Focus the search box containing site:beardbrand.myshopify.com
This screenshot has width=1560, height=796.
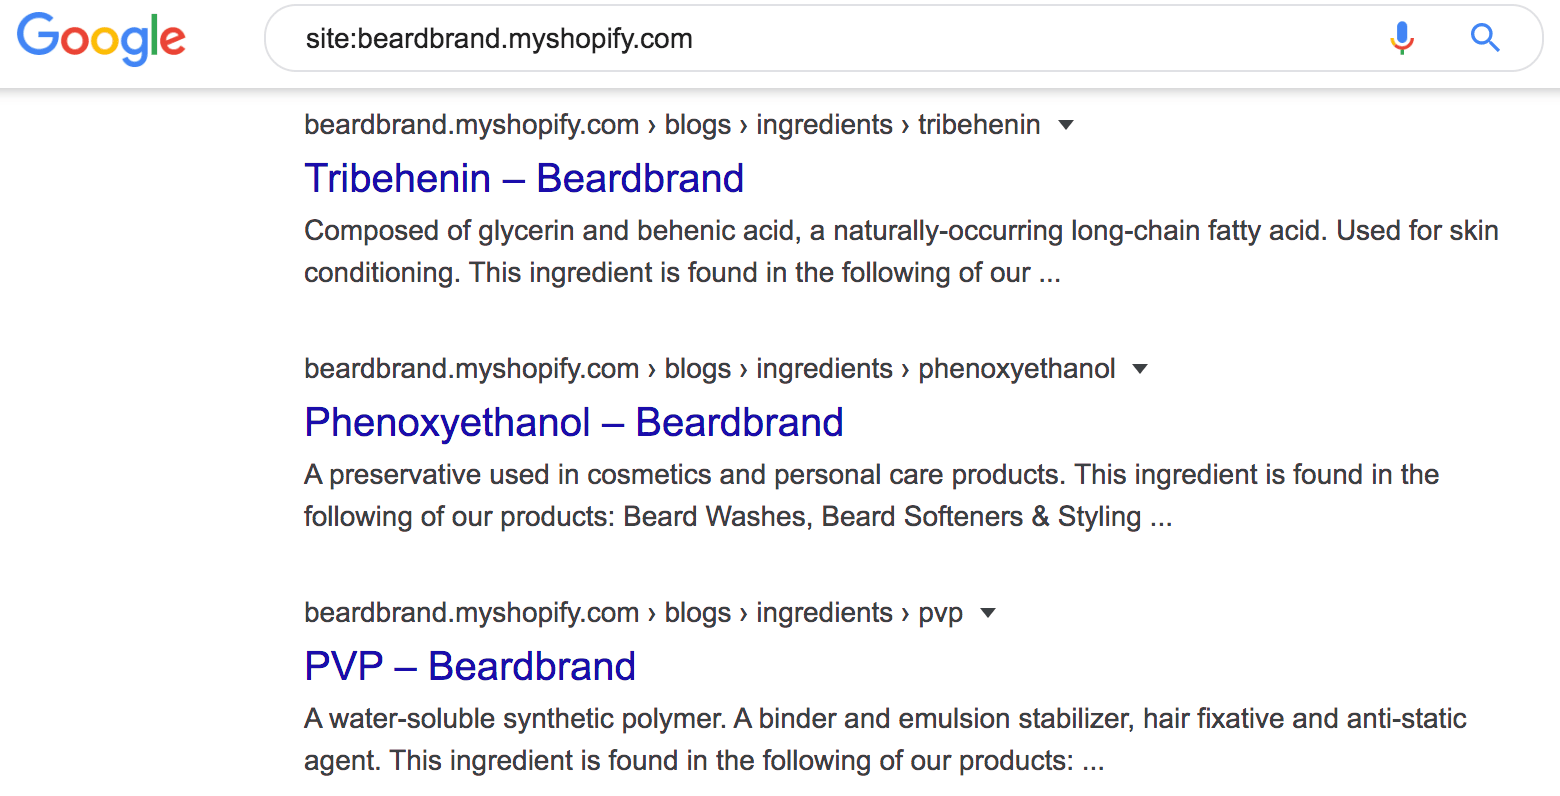(800, 39)
